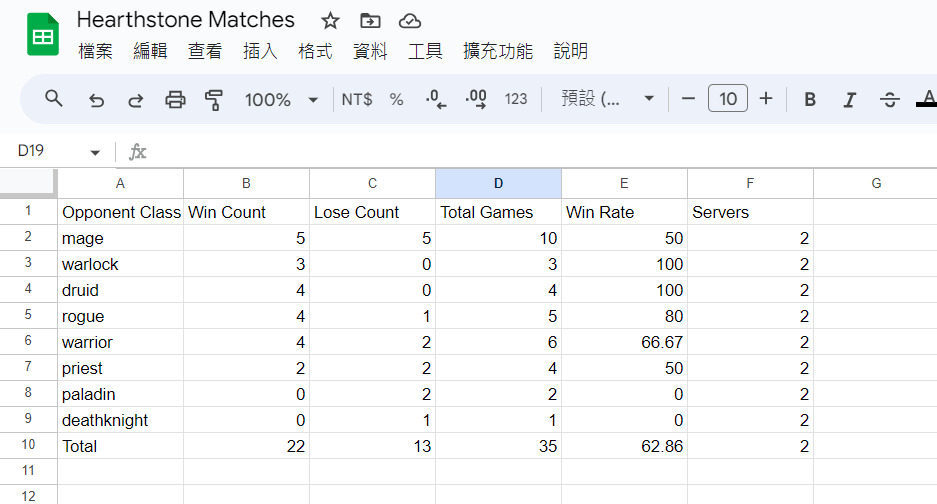Select the 'Servers' header cell
Screen dimensions: 937x504
click(x=751, y=212)
